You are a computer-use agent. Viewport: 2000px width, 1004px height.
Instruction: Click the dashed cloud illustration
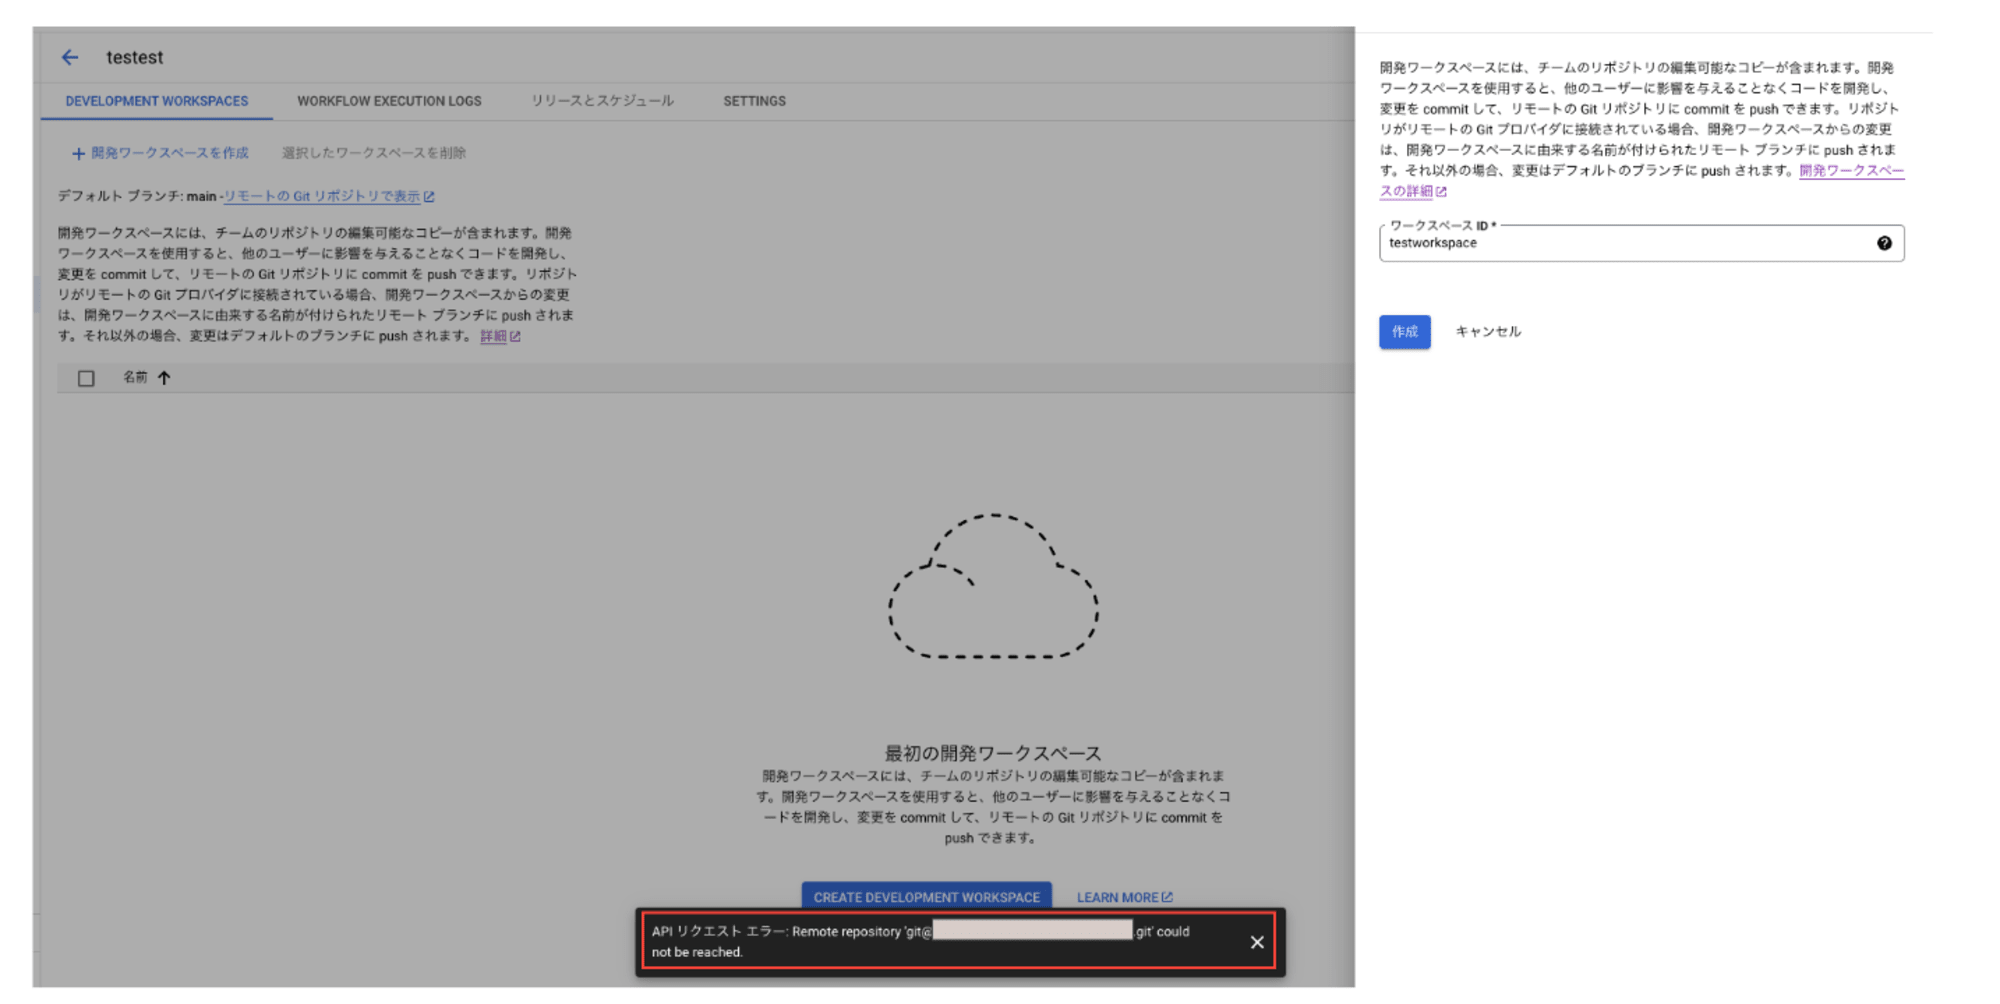point(993,586)
